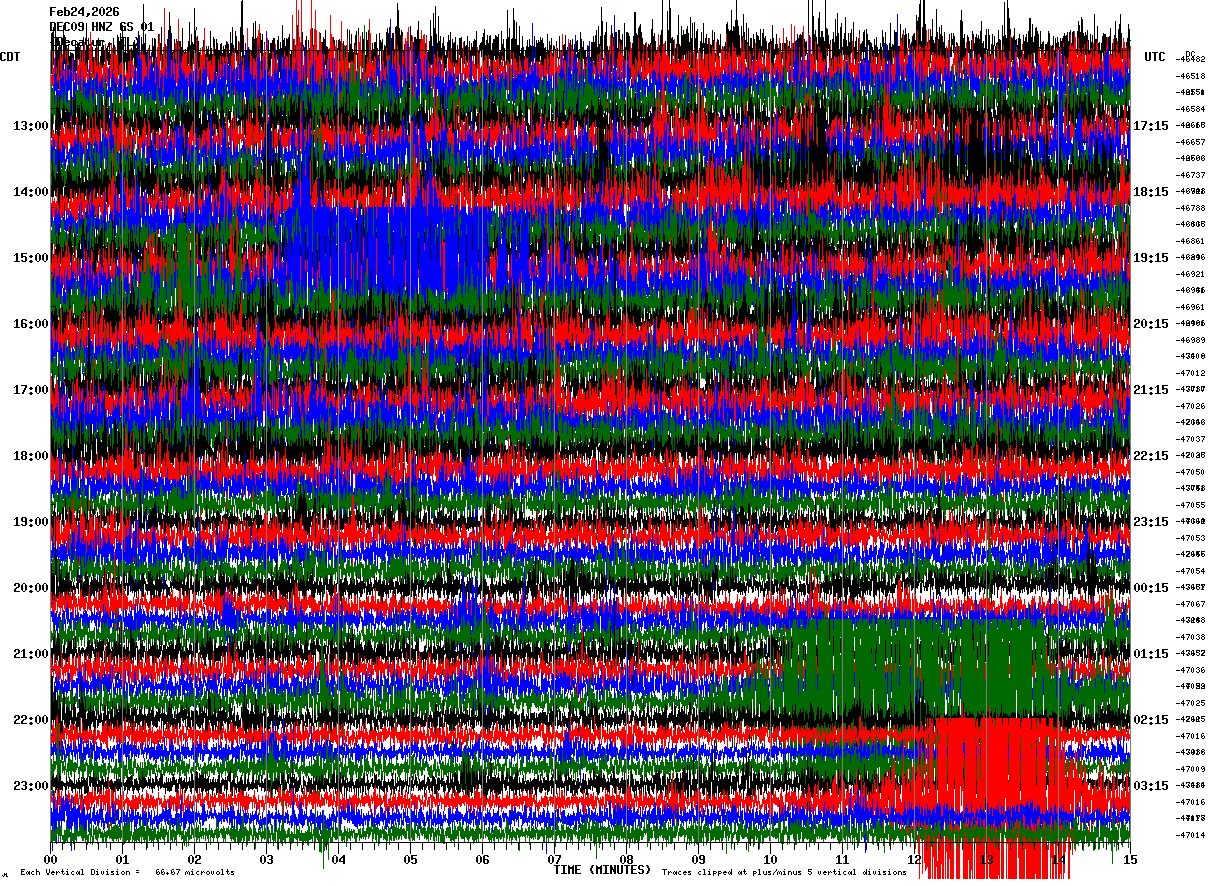Click the minute 01 axis tick label
The height and width of the screenshot is (886, 1210).
(x=123, y=860)
